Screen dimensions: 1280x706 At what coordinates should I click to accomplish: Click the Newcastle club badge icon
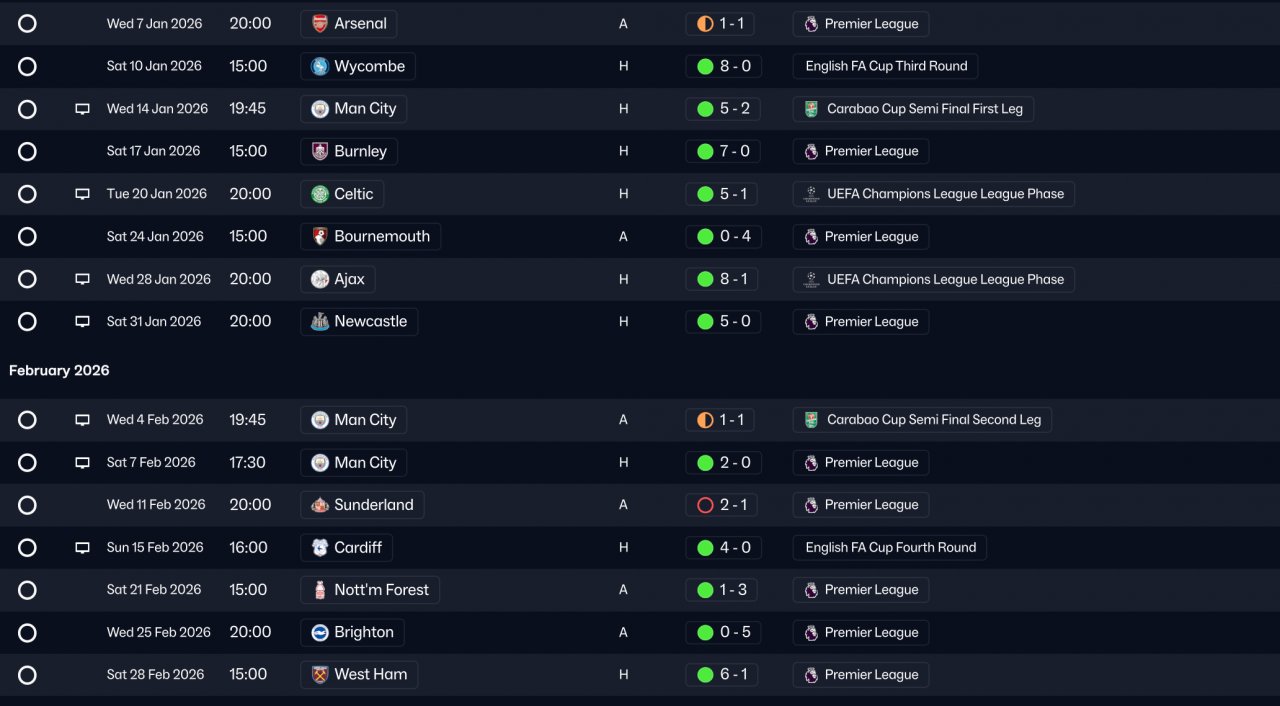pyautogui.click(x=320, y=322)
